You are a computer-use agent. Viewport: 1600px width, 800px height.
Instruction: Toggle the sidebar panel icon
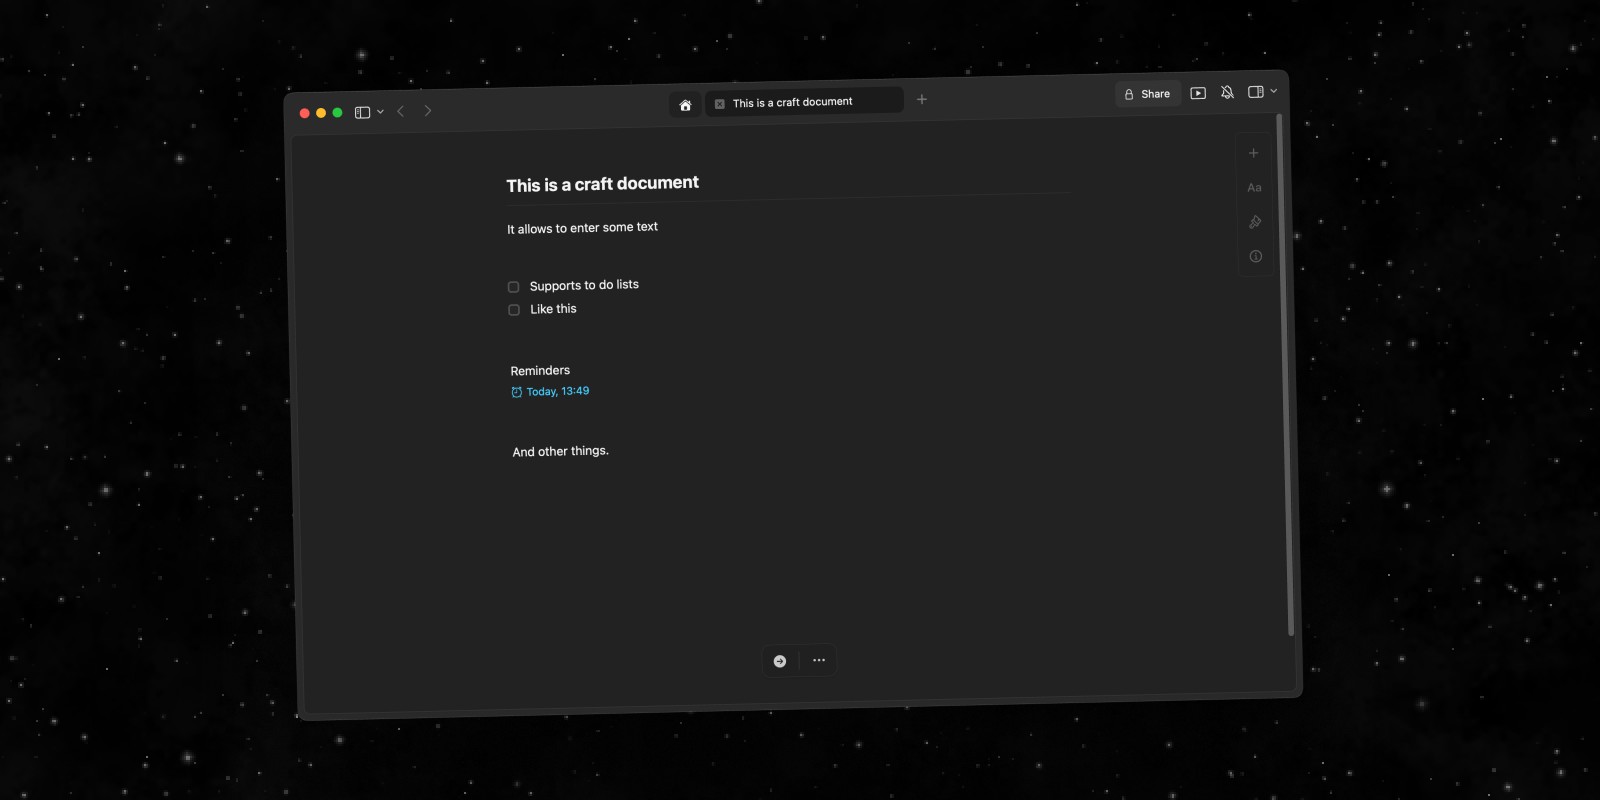(362, 112)
